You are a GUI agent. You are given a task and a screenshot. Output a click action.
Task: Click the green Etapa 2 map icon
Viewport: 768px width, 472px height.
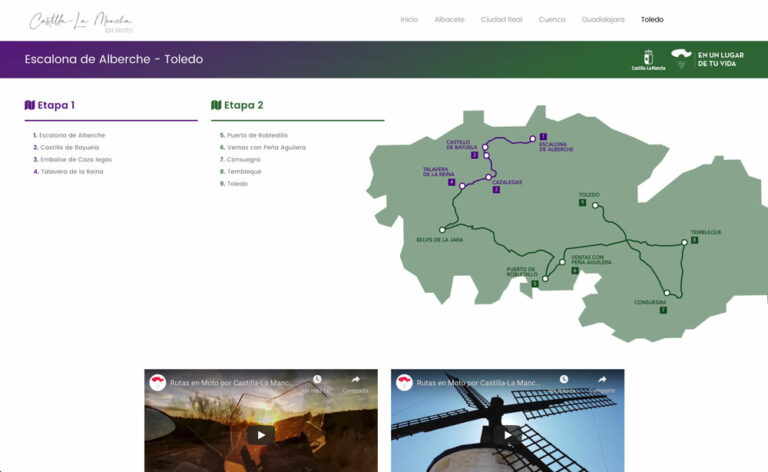pos(216,105)
